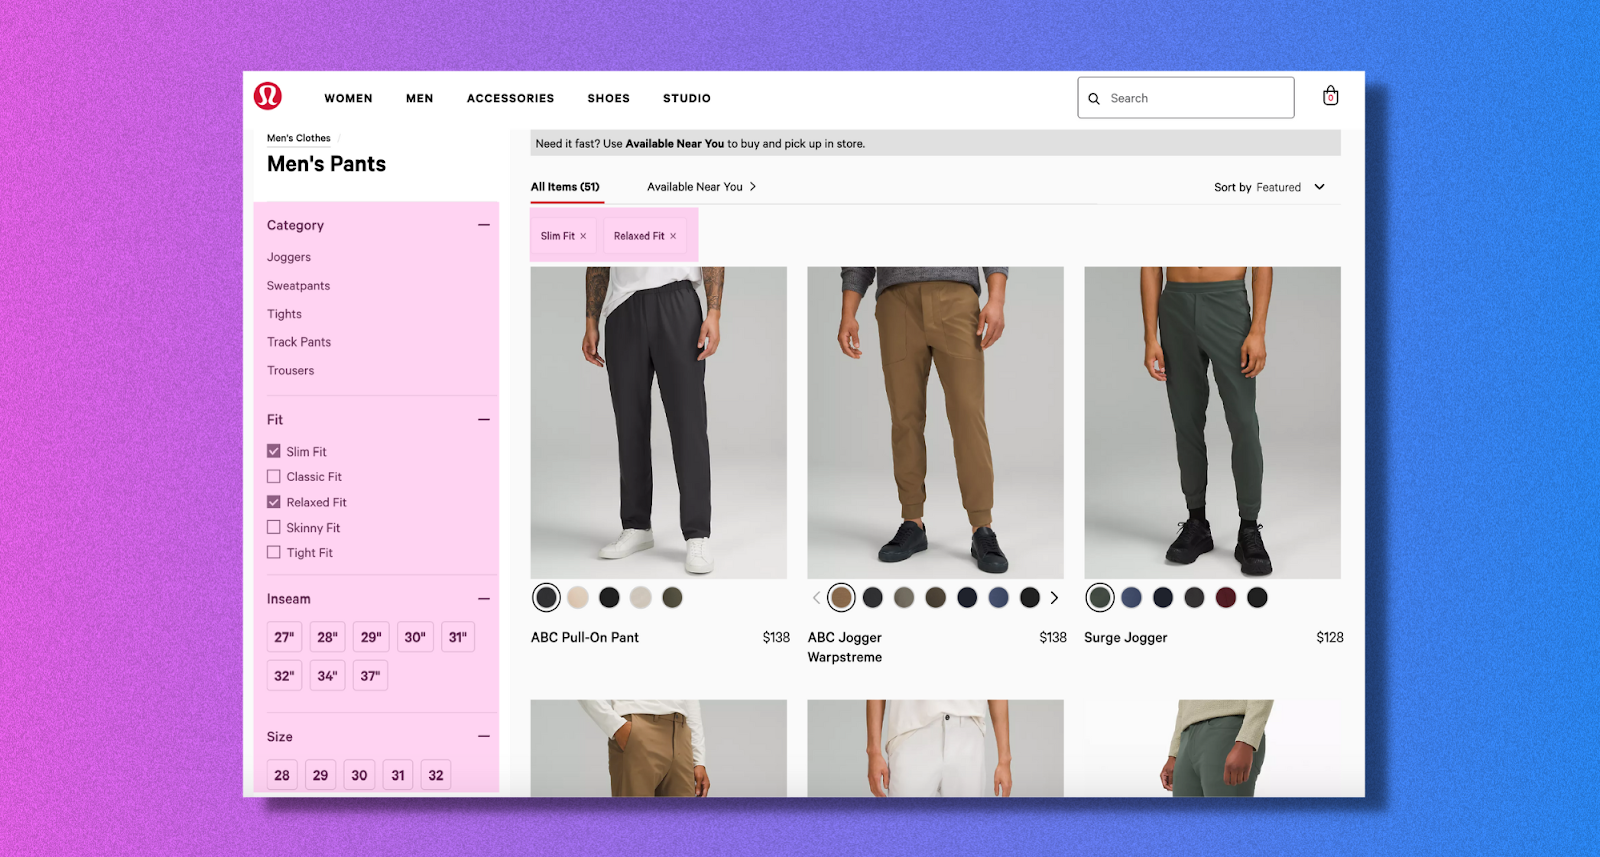Open the ACCESSORIES menu
The width and height of the screenshot is (1600, 857).
pos(510,98)
